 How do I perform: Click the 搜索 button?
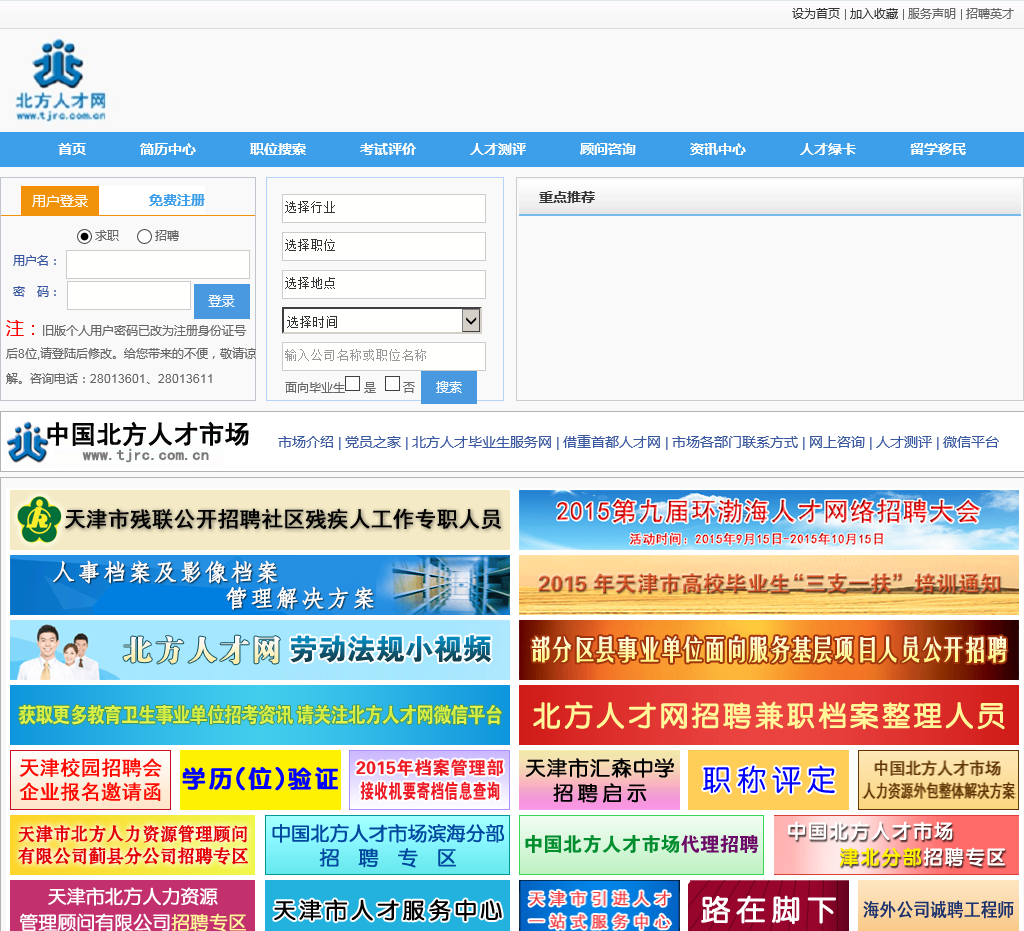pyautogui.click(x=449, y=387)
